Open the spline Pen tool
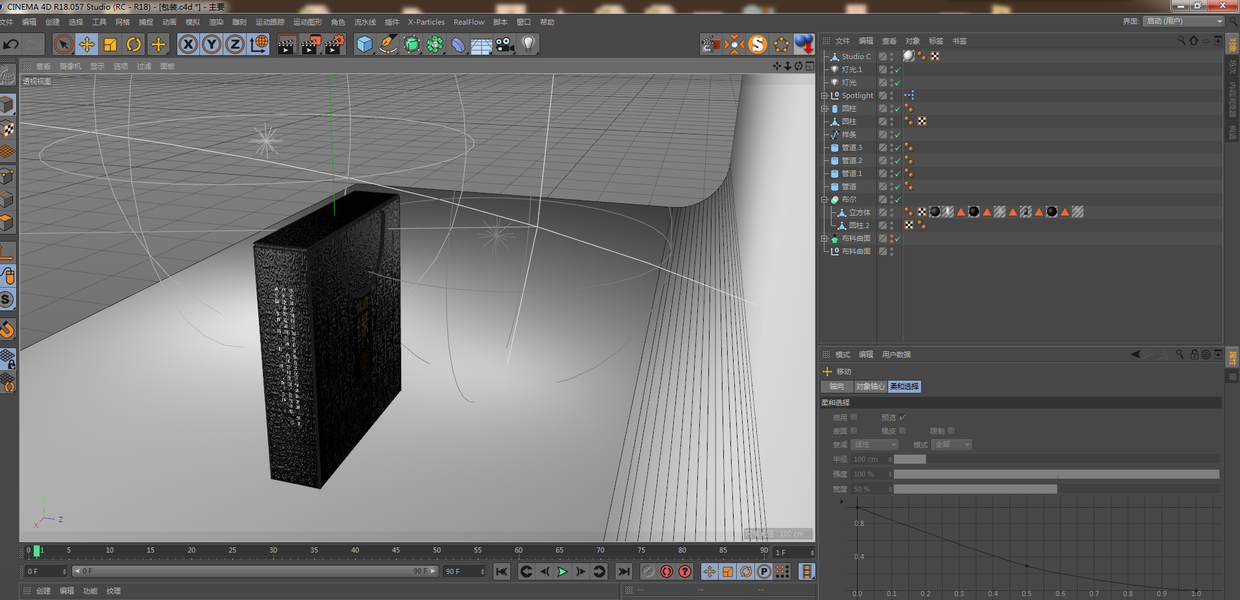Viewport: 1240px width, 600px height. point(388,44)
